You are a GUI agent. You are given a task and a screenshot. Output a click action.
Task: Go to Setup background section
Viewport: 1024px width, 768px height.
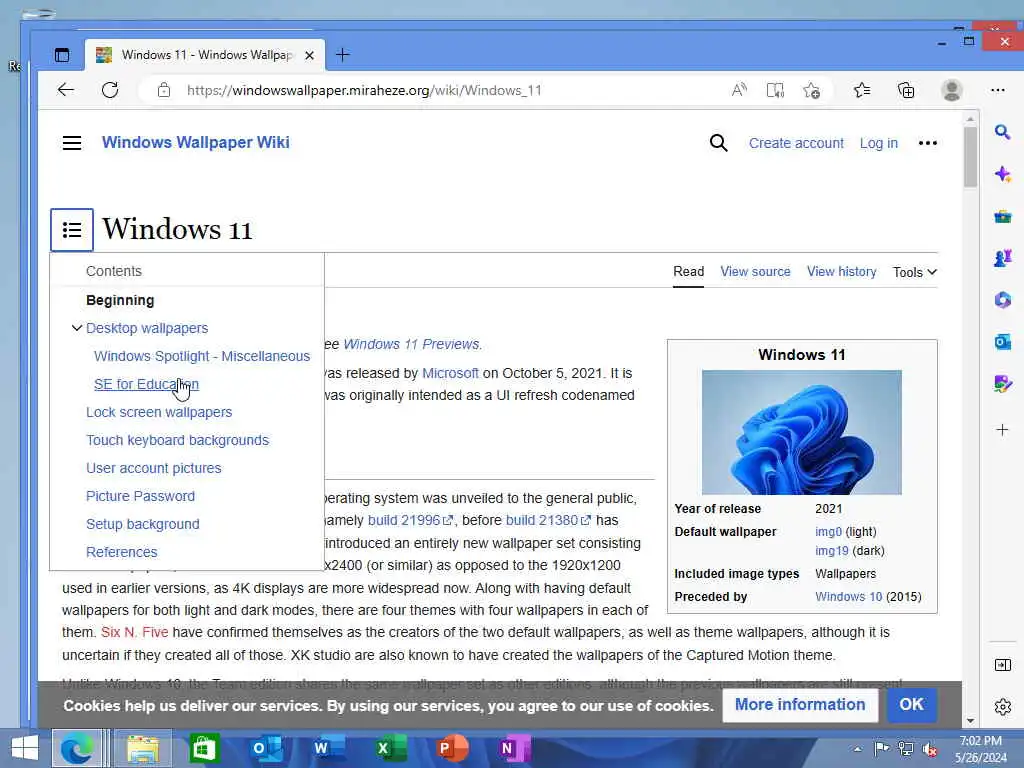click(x=142, y=524)
